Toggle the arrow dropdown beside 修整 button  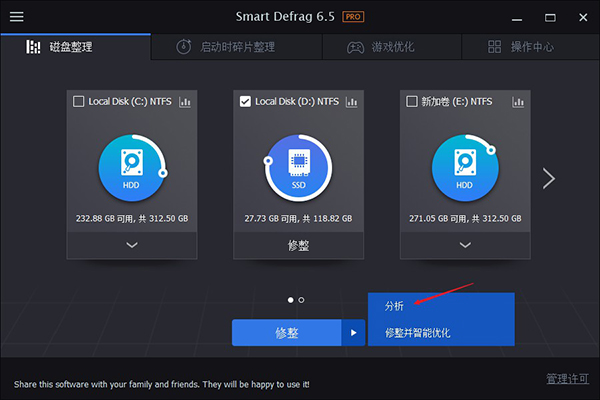353,333
